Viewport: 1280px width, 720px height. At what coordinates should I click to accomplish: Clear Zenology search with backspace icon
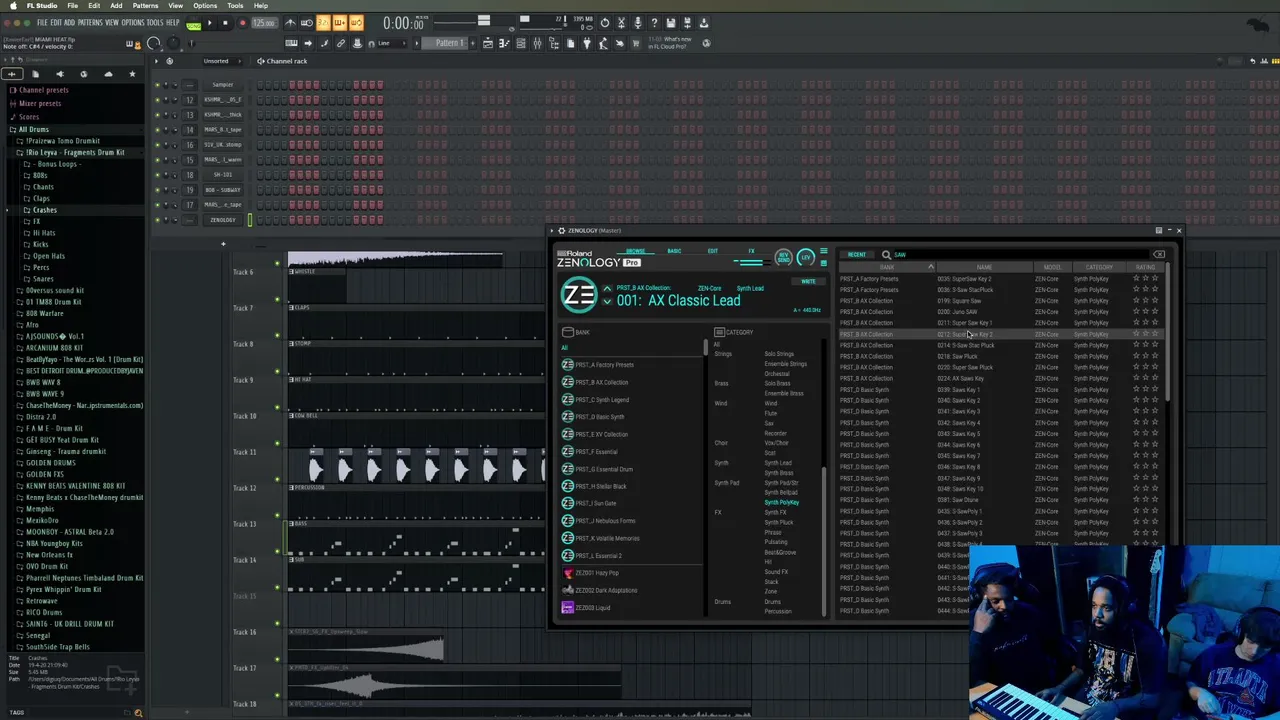pyautogui.click(x=1159, y=255)
